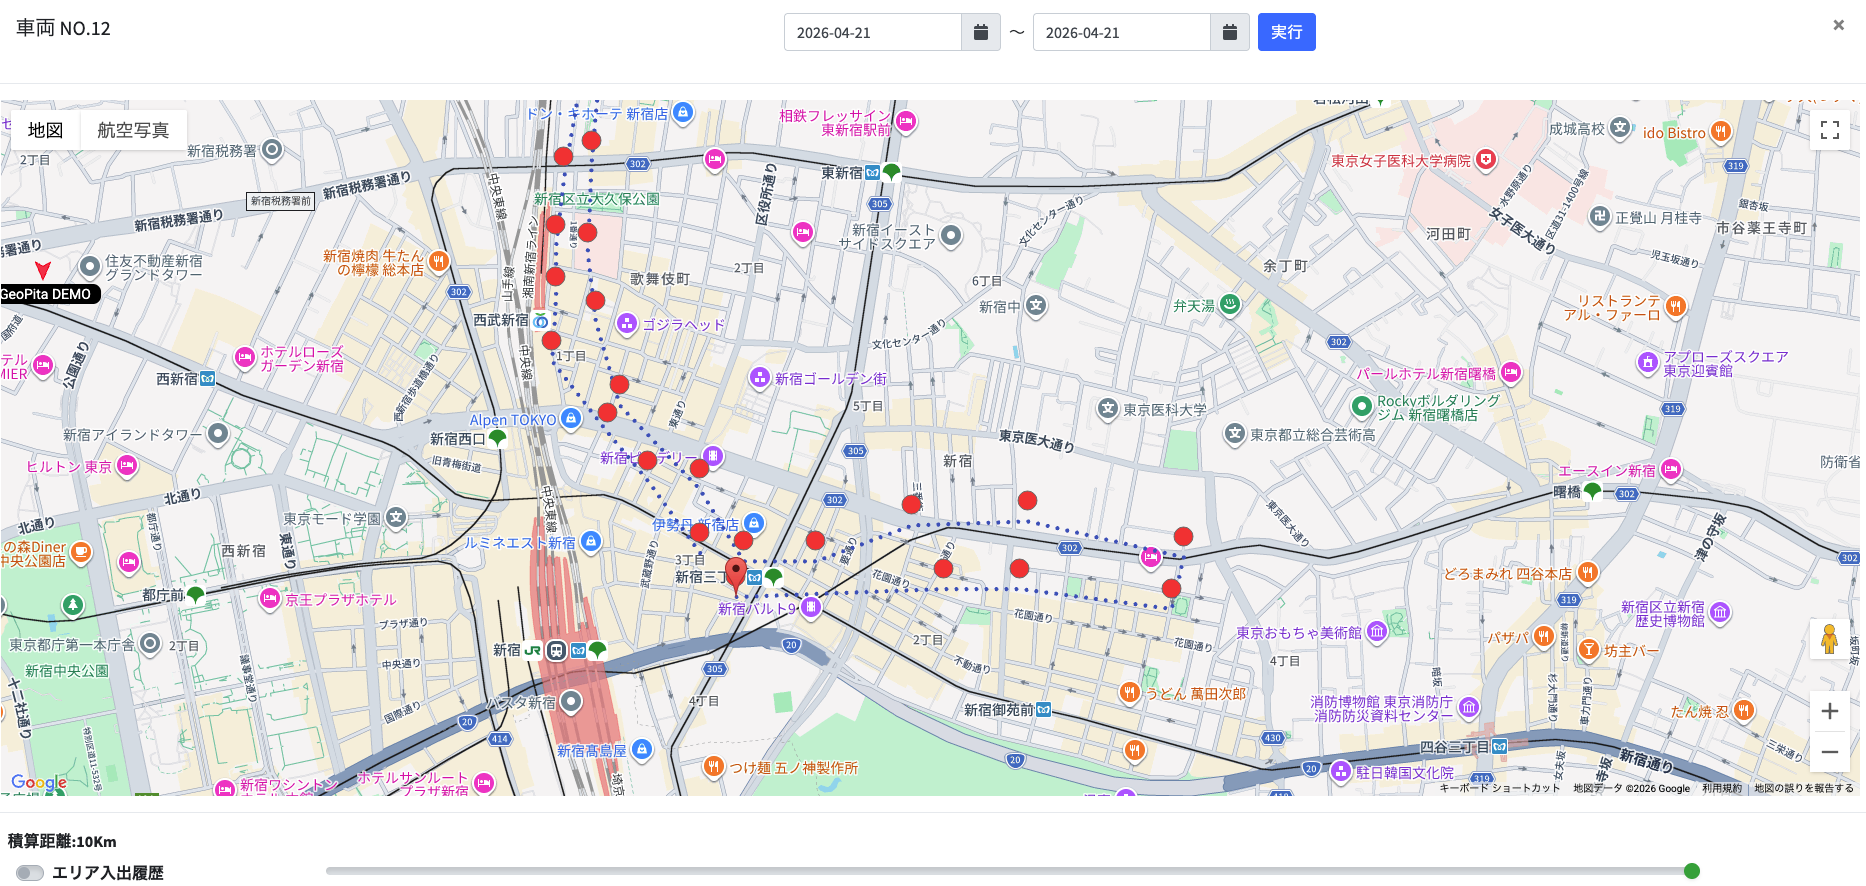Image resolution: width=1866 pixels, height=886 pixels.
Task: Click the GeoPita DEMO red marker
Action: click(43, 270)
